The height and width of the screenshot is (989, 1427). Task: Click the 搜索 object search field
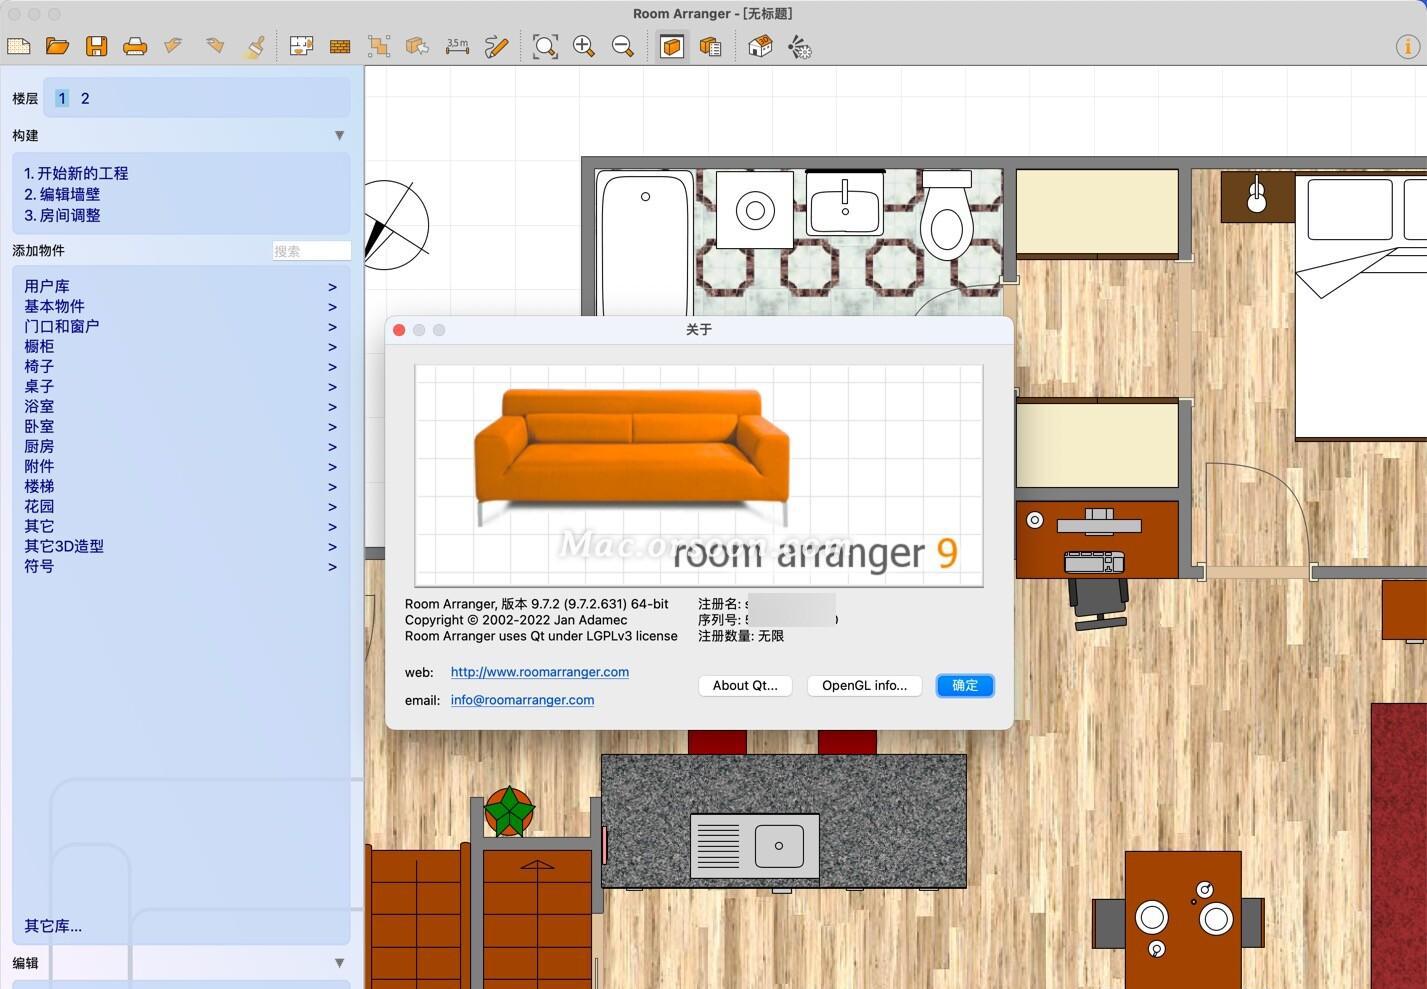coord(311,251)
